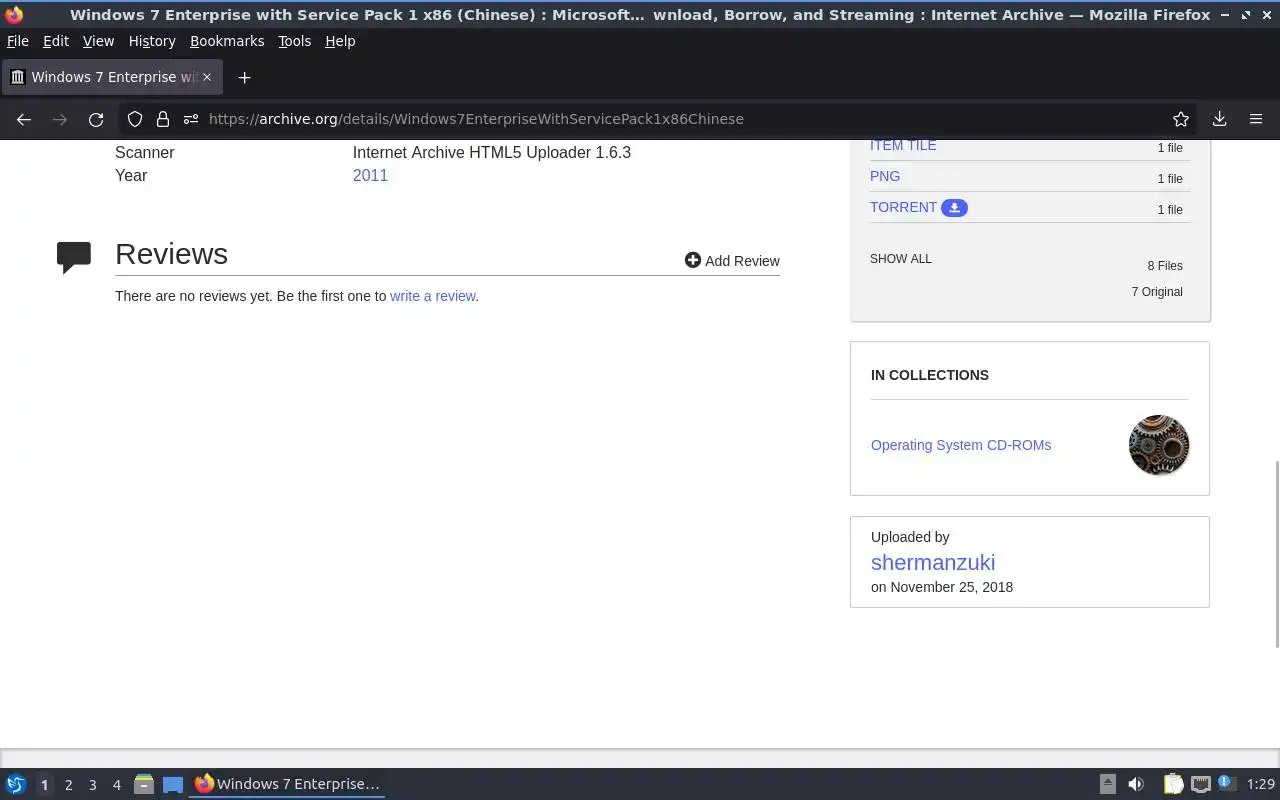The width and height of the screenshot is (1280, 800).
Task: Switch to workspace 2
Action: tap(68, 784)
